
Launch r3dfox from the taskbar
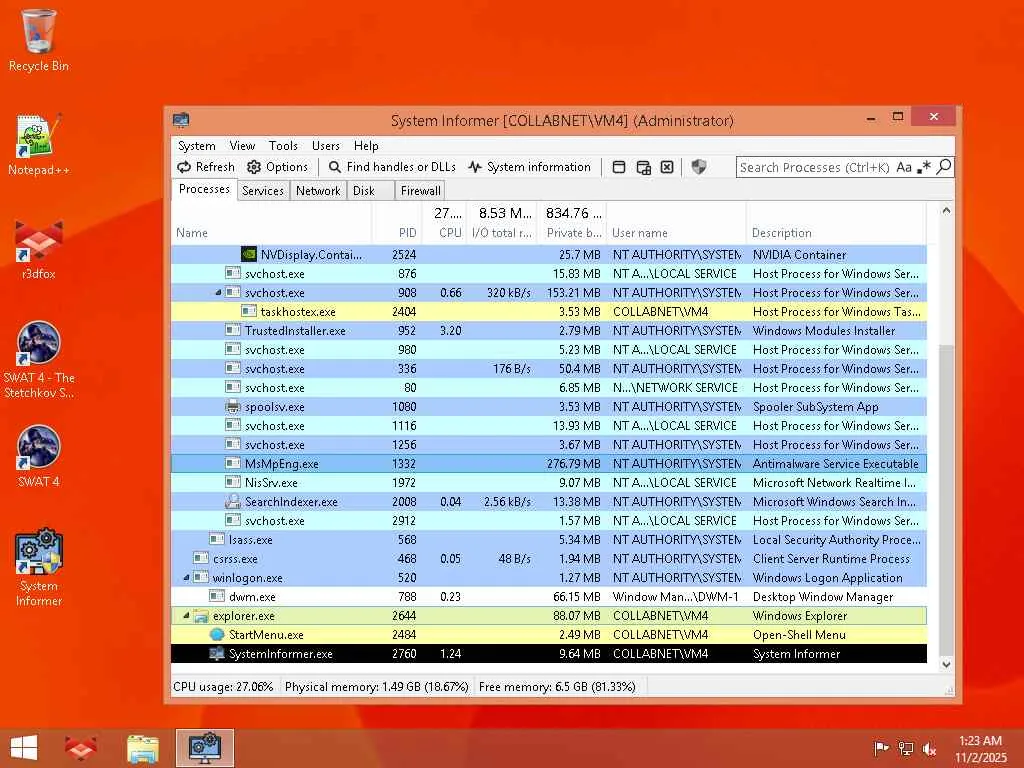click(x=80, y=748)
